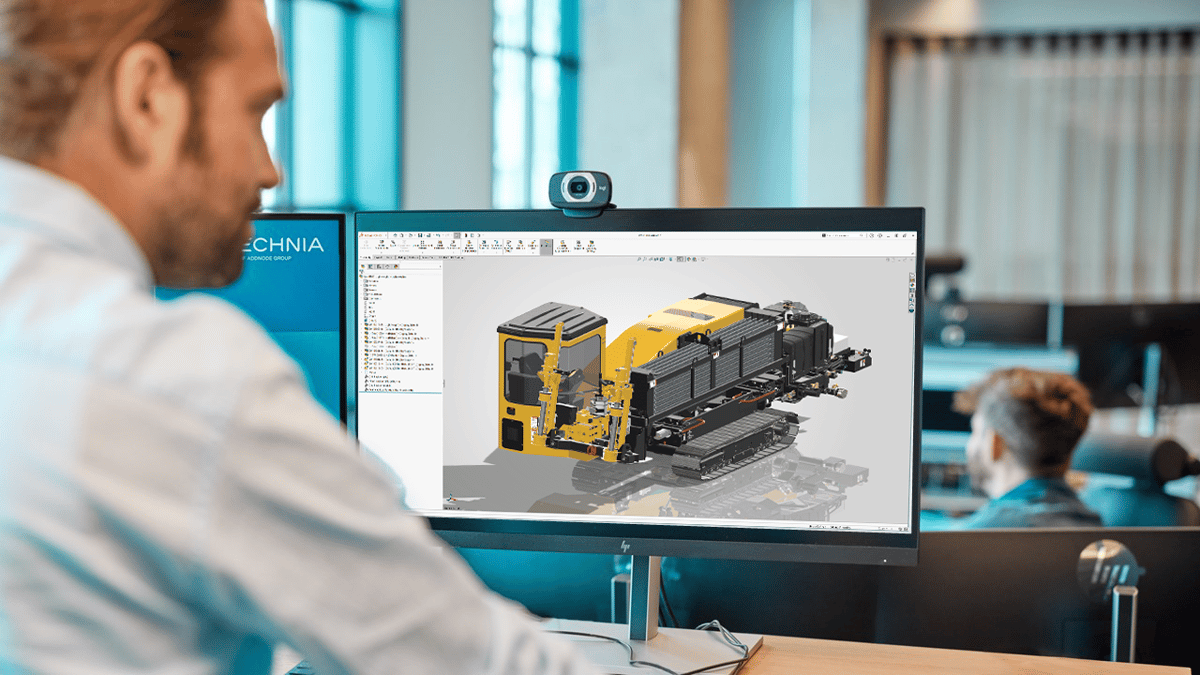Activate the highlighted Select arrow tool
Viewport: 1200px width, 675px height.
[x=457, y=235]
